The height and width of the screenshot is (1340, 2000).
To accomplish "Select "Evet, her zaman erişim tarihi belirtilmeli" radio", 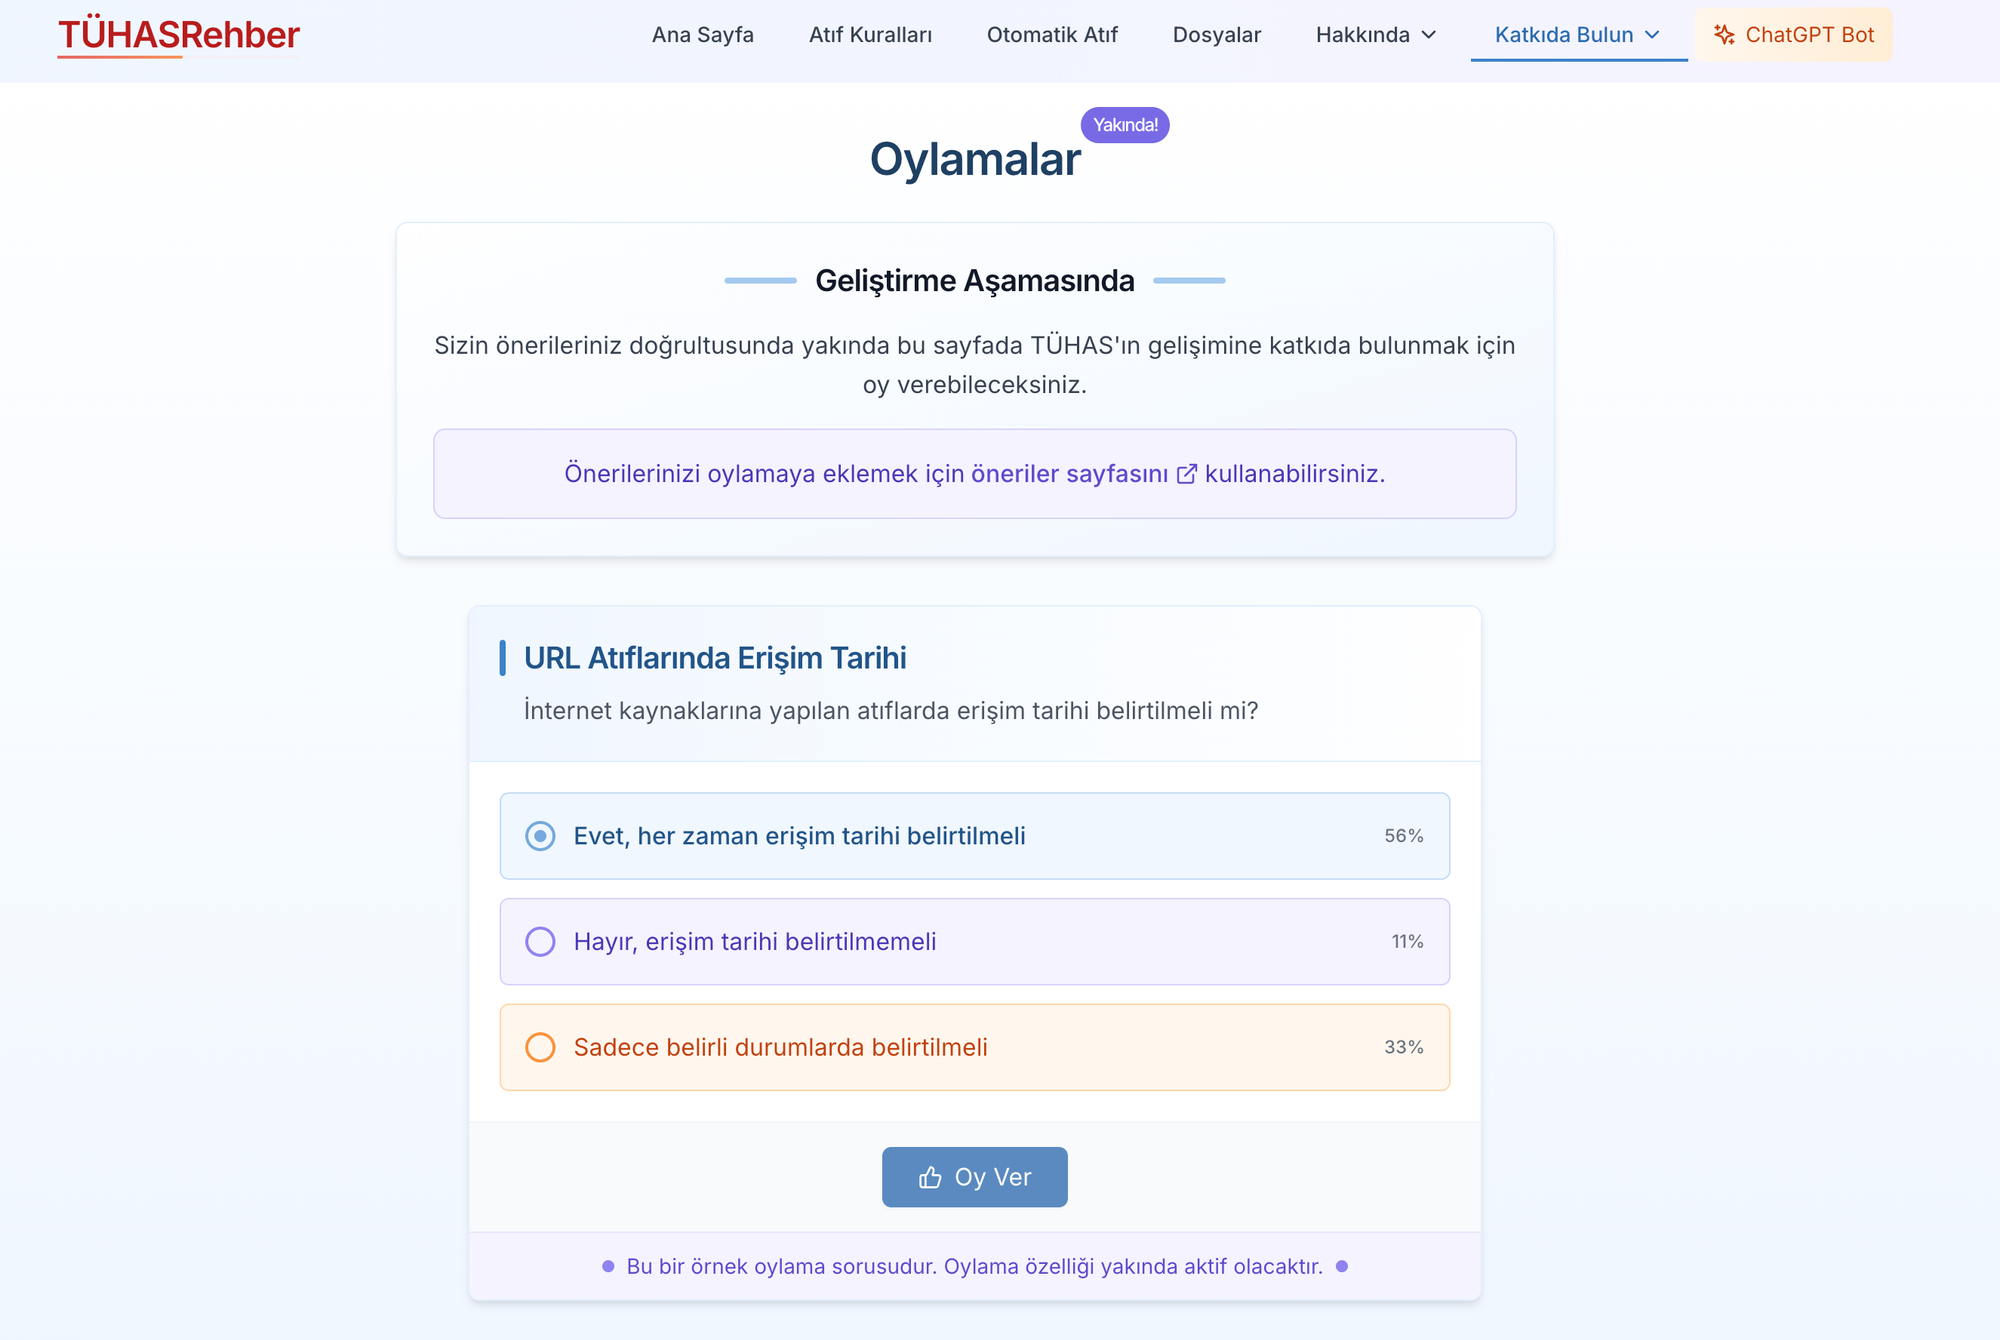I will (x=540, y=836).
